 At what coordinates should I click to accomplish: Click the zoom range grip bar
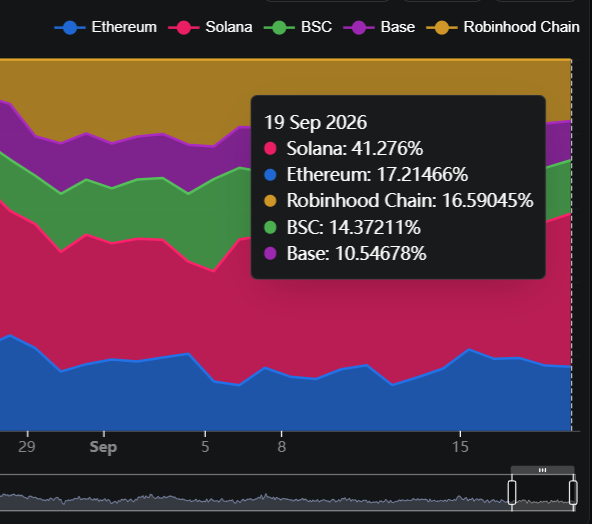pos(543,470)
